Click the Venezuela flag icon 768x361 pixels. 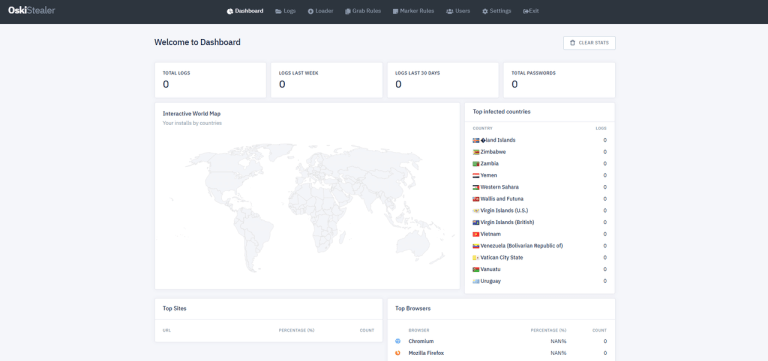pos(476,246)
